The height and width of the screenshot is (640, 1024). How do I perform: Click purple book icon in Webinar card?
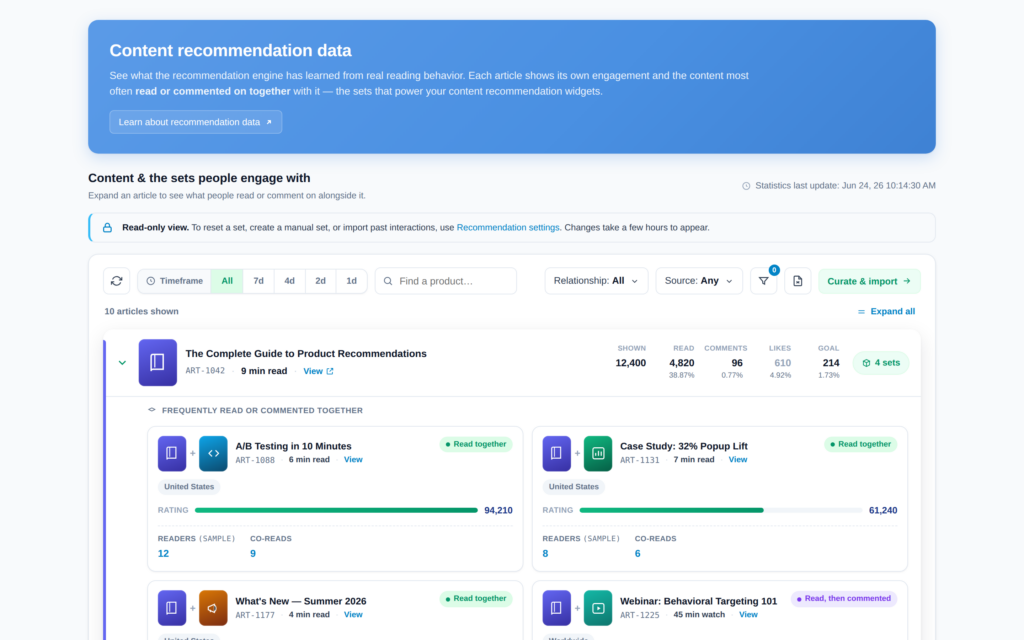click(x=556, y=608)
